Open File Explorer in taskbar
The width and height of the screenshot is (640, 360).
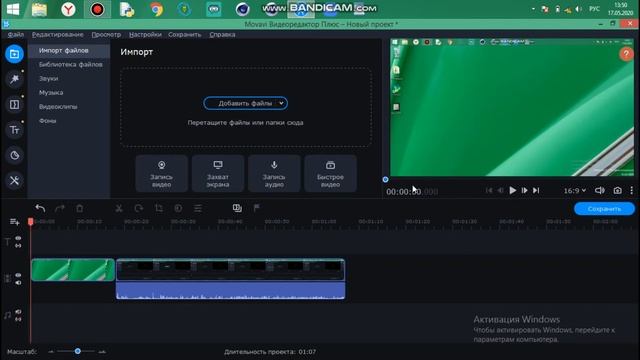(39, 9)
